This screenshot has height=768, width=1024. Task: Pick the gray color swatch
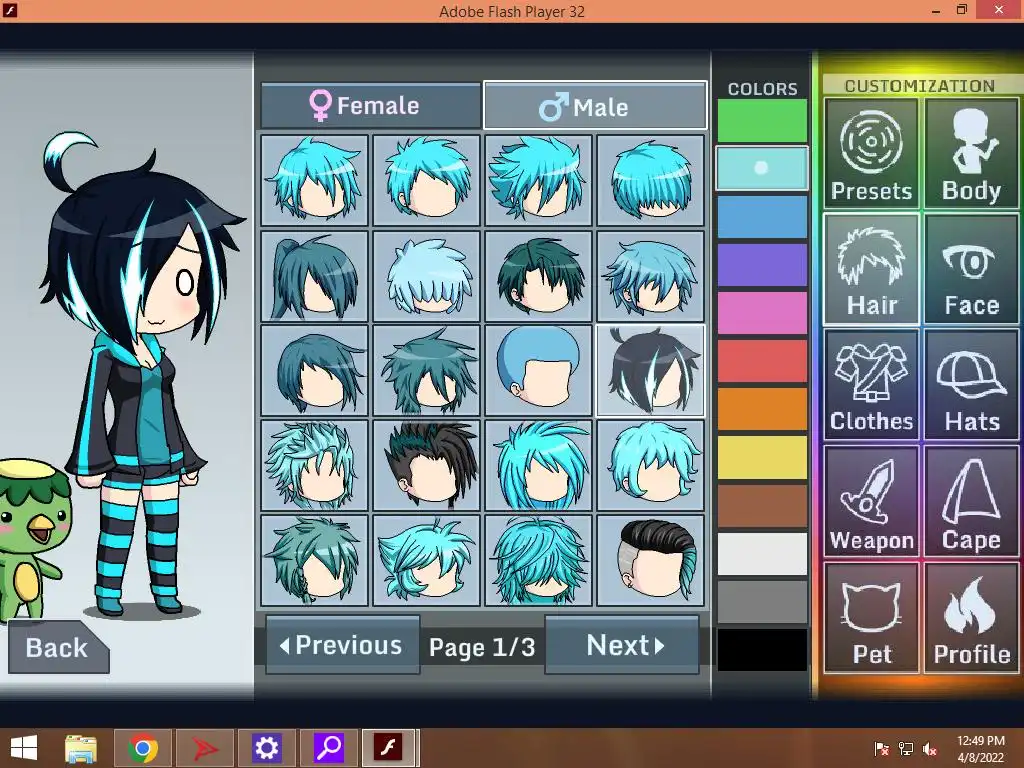click(762, 602)
